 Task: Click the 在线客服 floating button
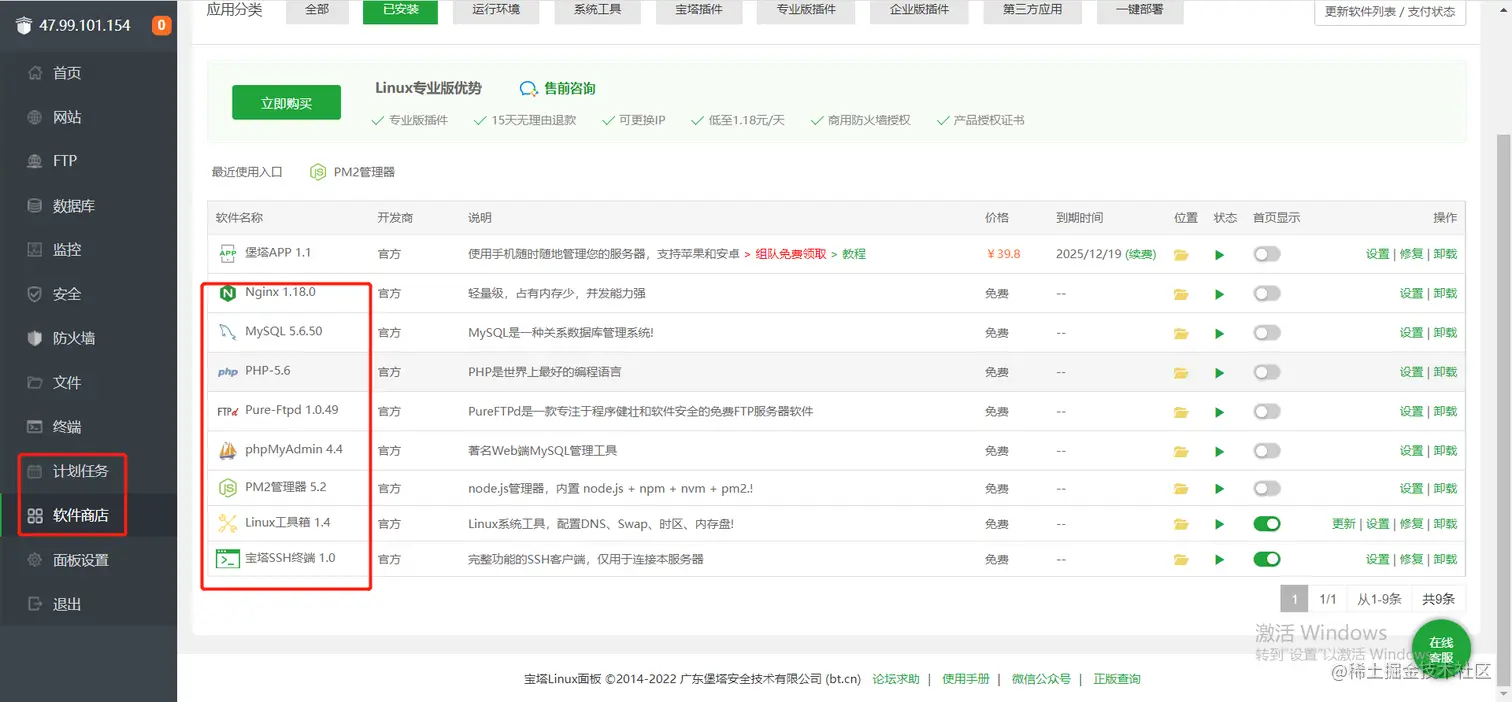click(1440, 650)
